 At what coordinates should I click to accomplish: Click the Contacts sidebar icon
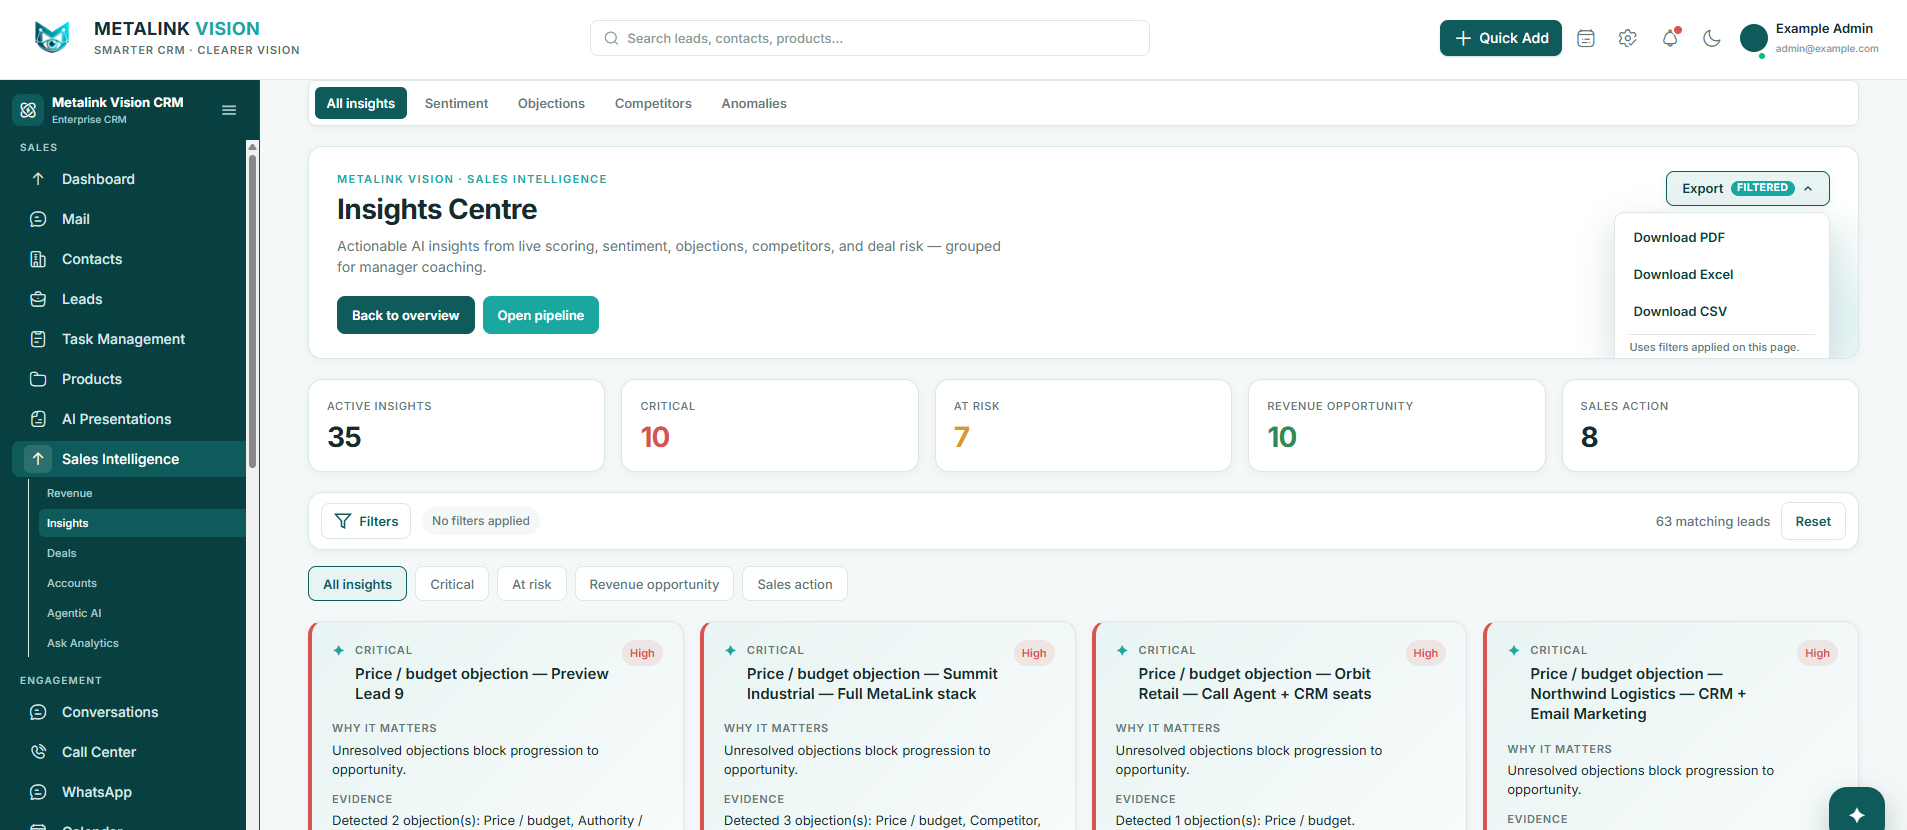point(38,259)
